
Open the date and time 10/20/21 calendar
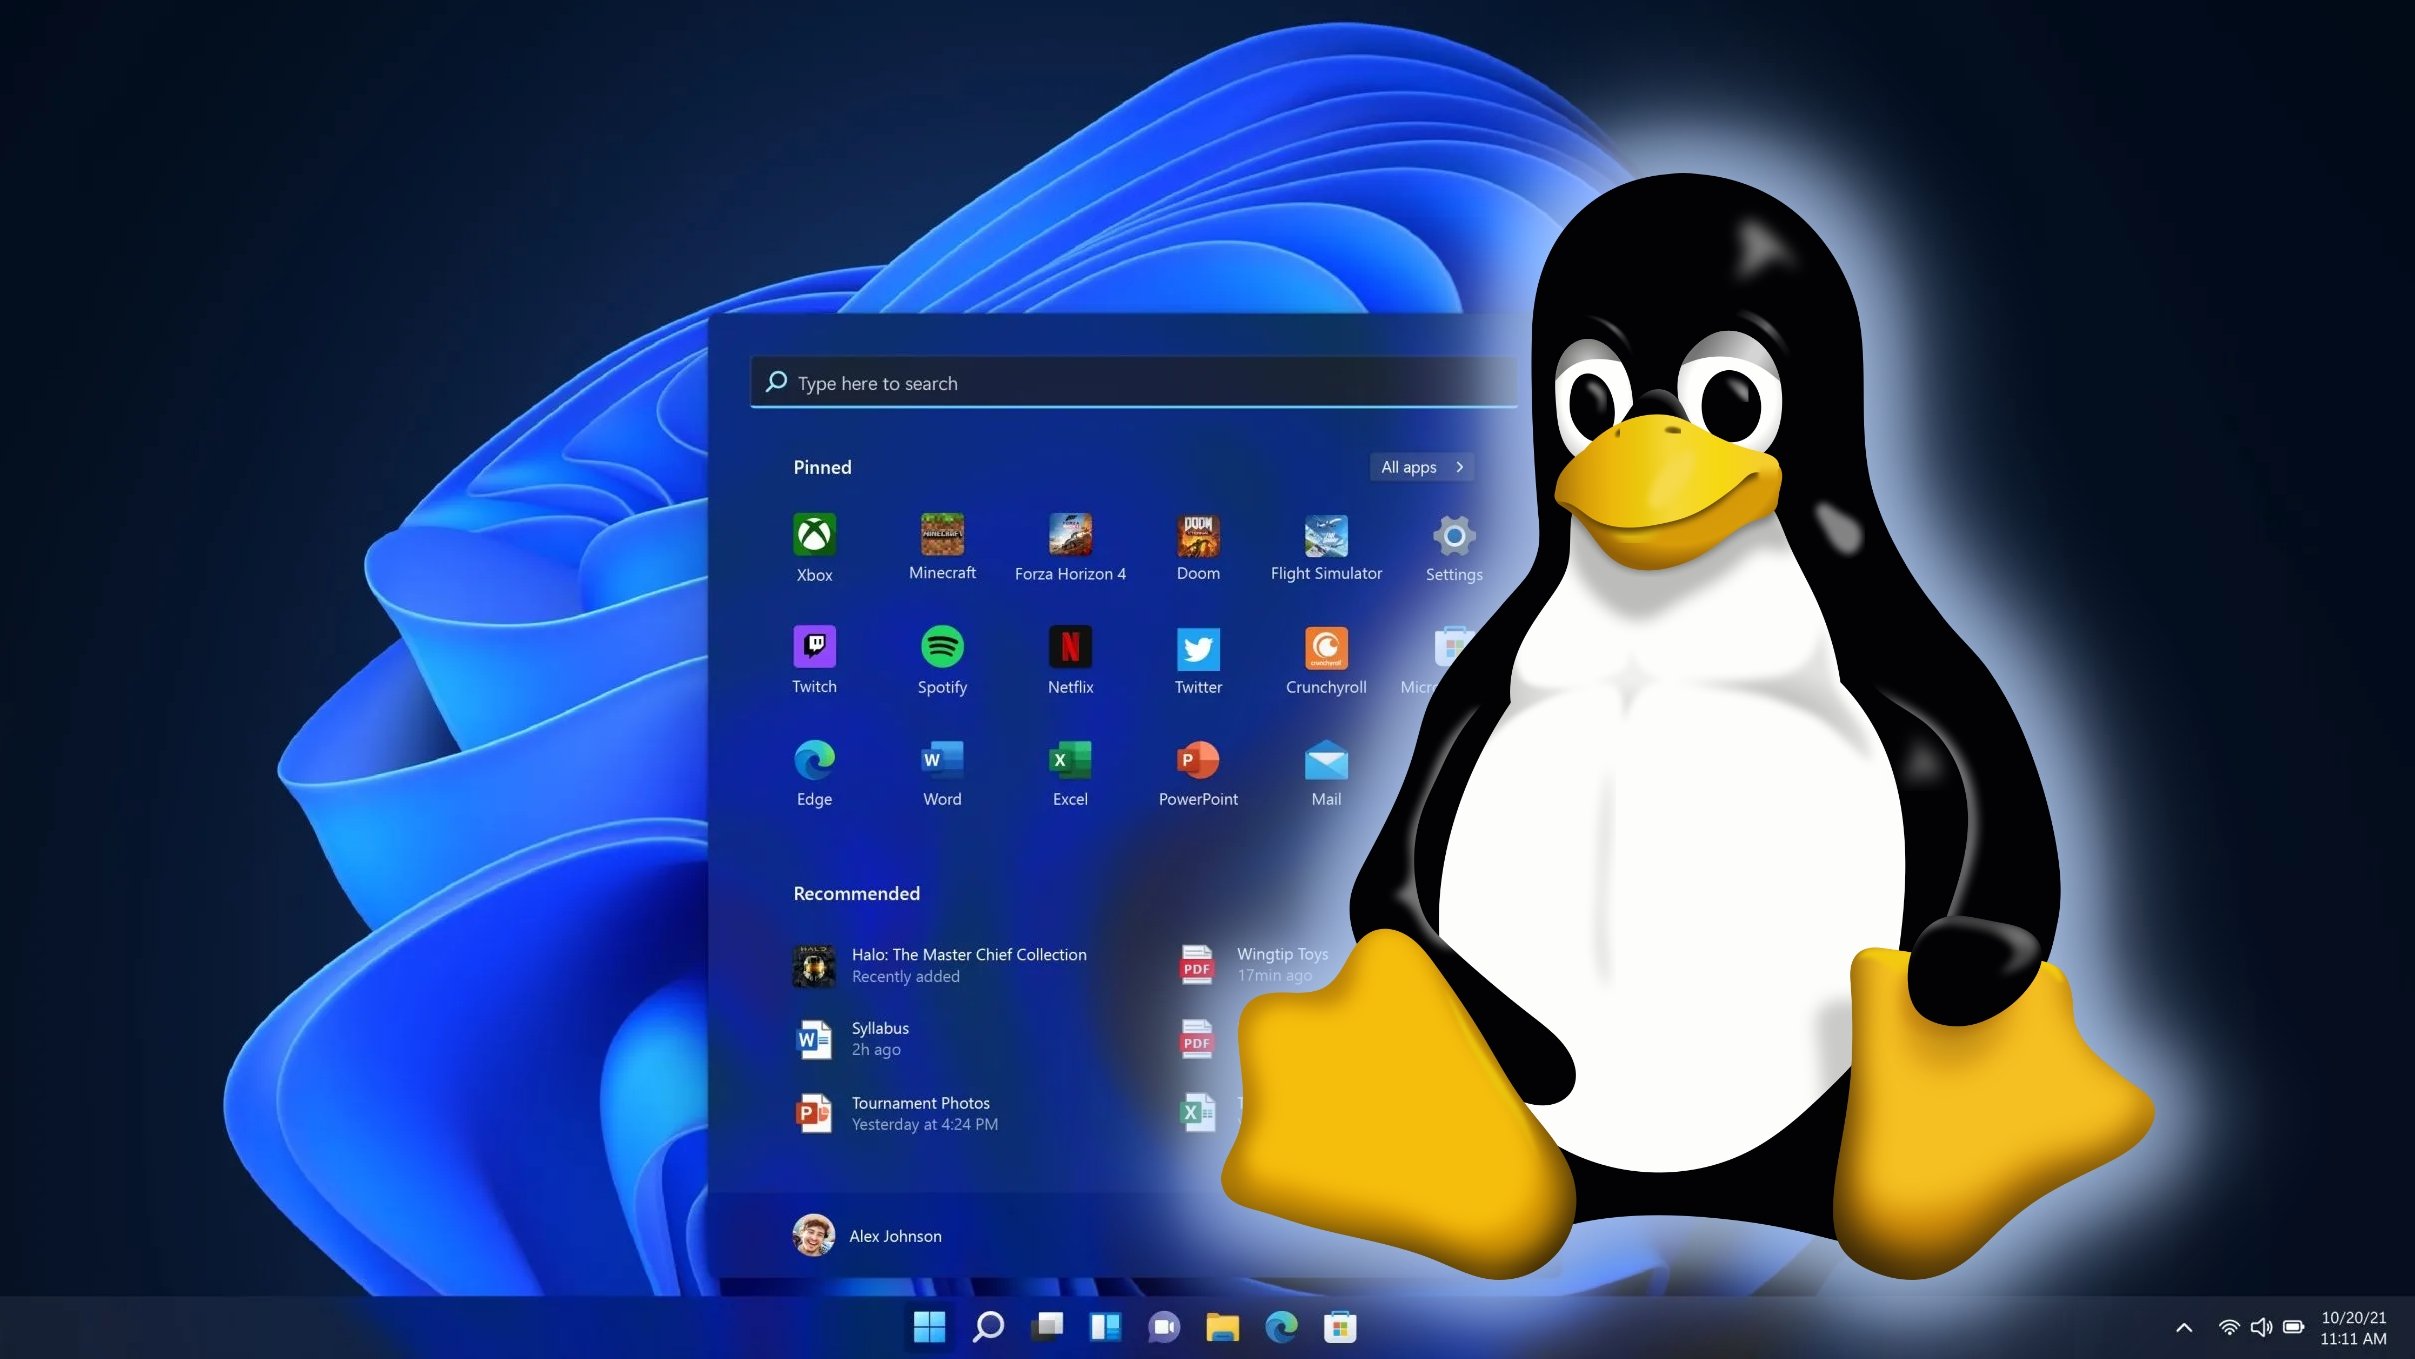point(2353,1328)
